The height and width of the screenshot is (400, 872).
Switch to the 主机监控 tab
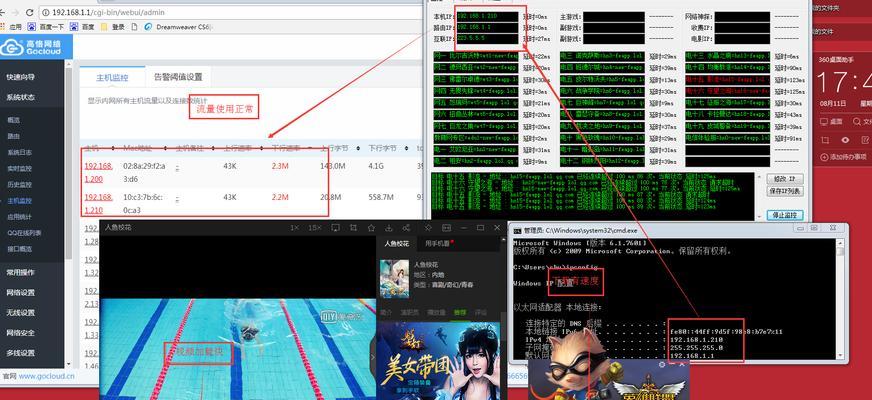[x=112, y=77]
